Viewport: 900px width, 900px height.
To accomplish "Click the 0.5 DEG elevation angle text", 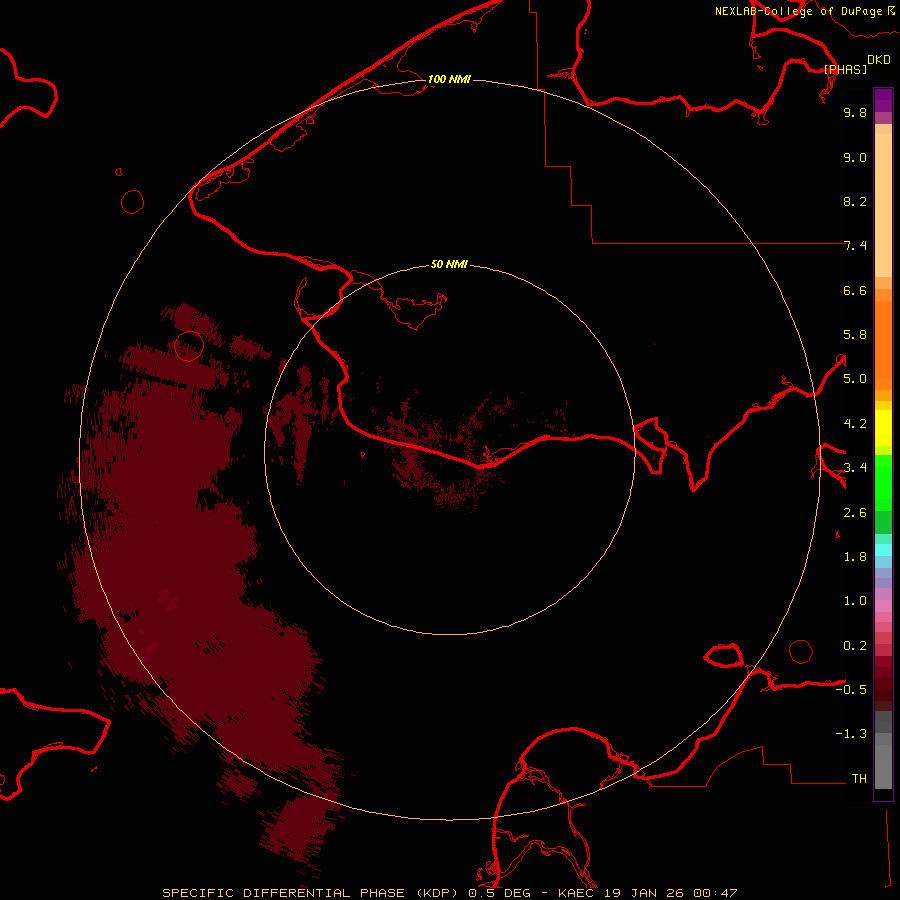I will click(x=500, y=893).
